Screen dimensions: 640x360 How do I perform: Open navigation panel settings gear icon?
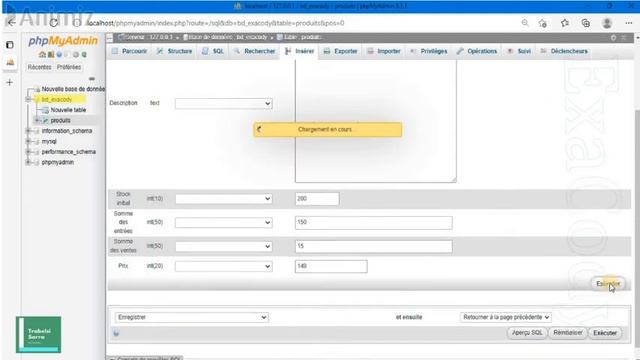click(76, 54)
